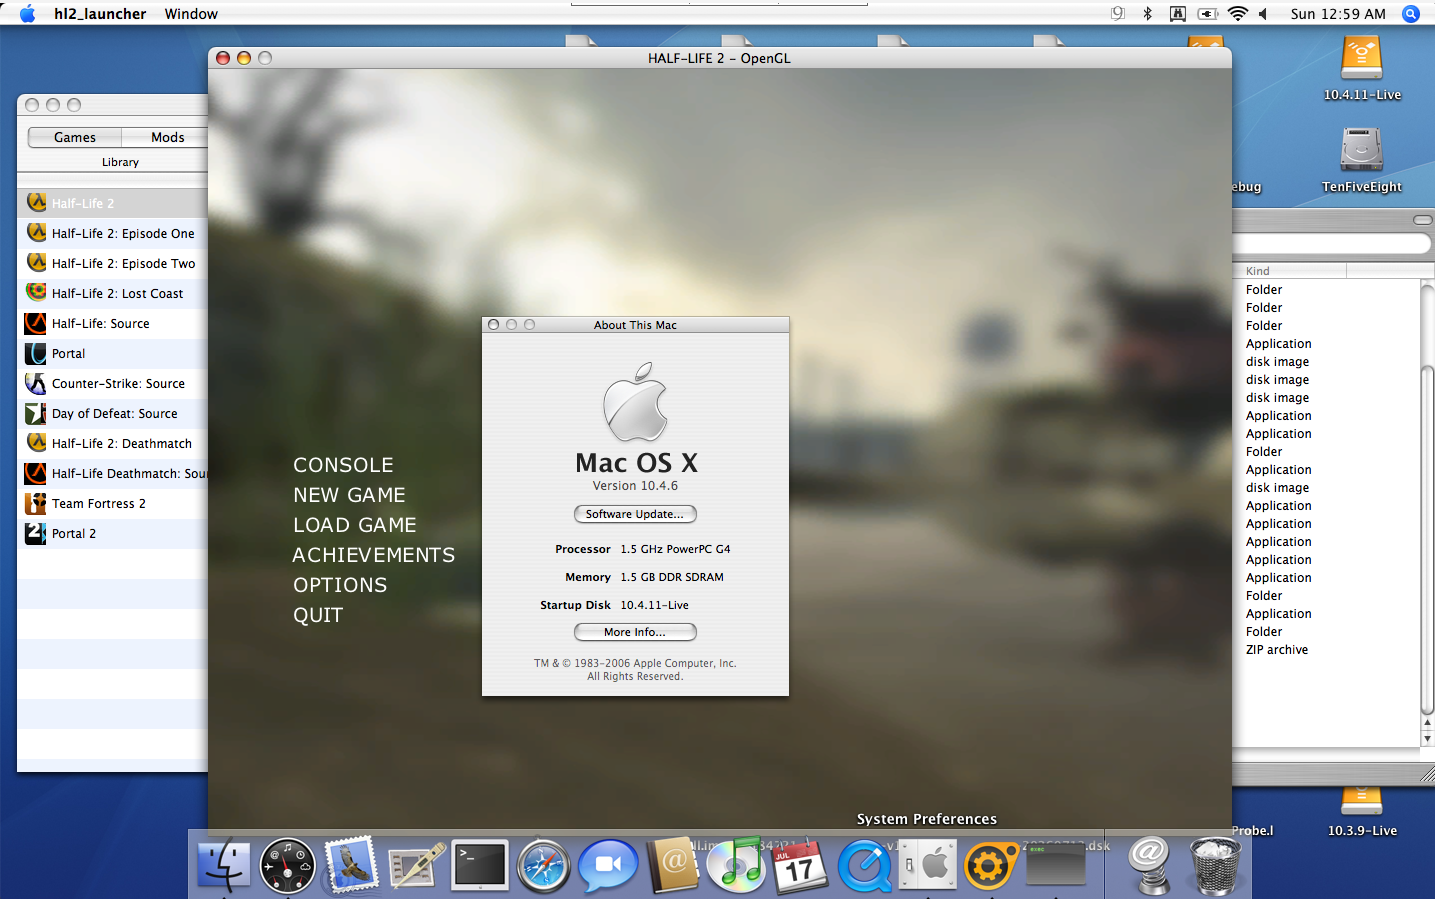Viewport: 1435px width, 899px height.
Task: Select the Half-Life 2 game icon in library
Action: (36, 203)
